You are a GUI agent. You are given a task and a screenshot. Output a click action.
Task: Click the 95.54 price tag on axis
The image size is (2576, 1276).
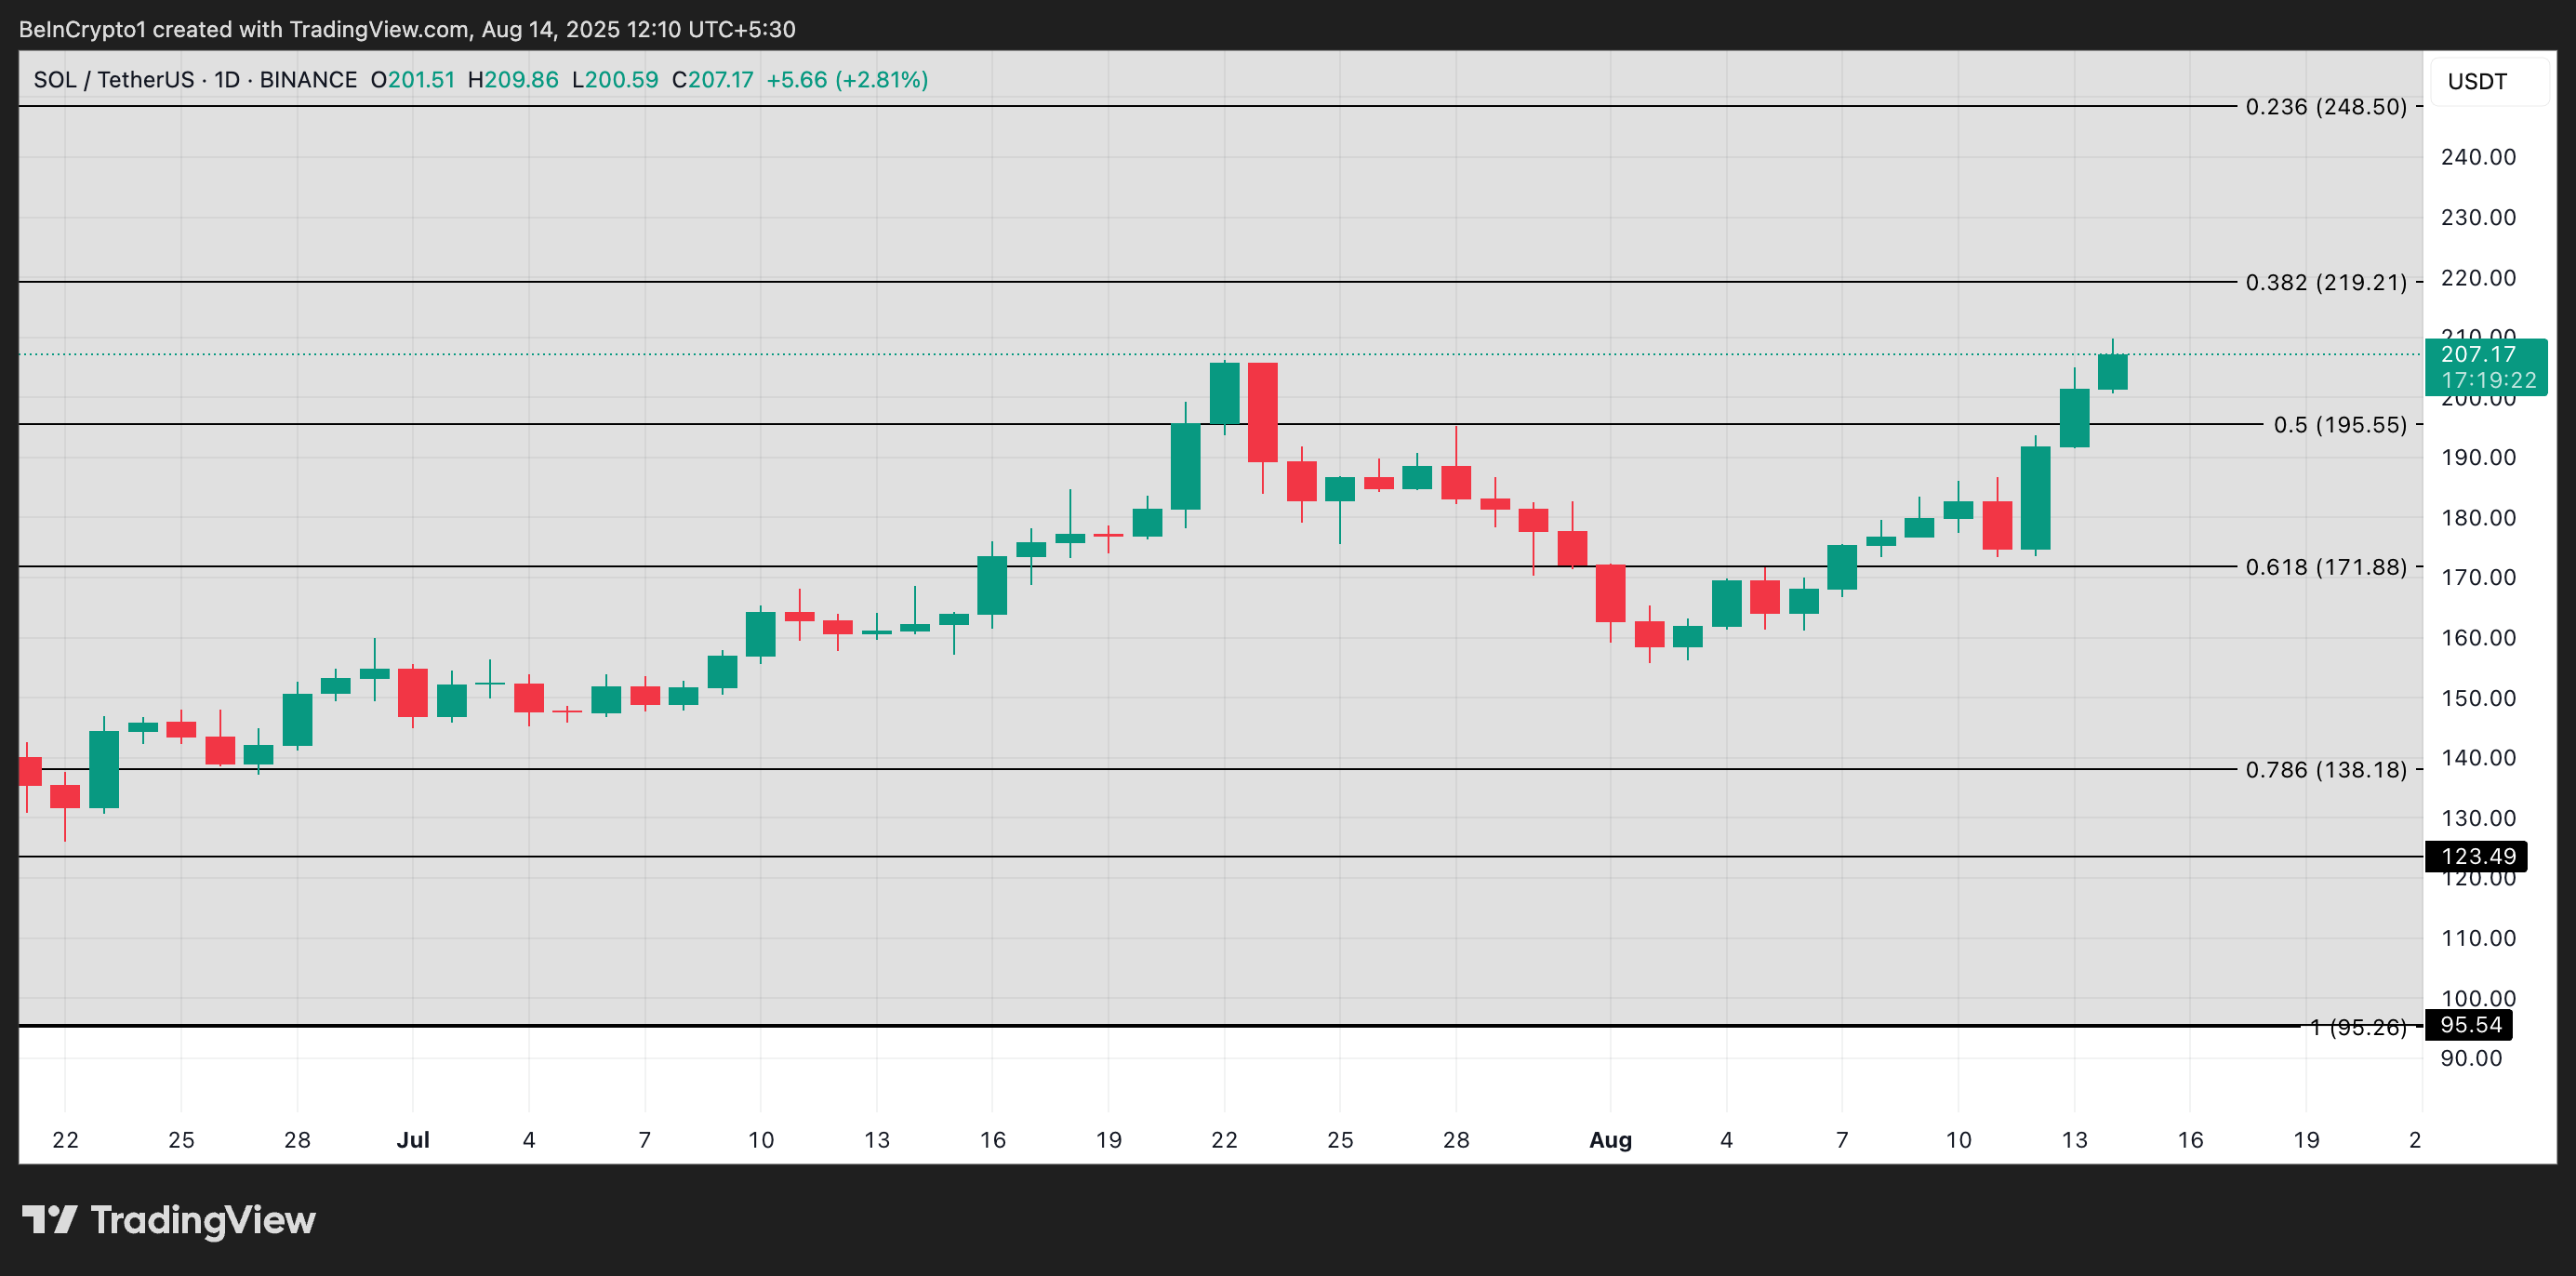click(2469, 1024)
